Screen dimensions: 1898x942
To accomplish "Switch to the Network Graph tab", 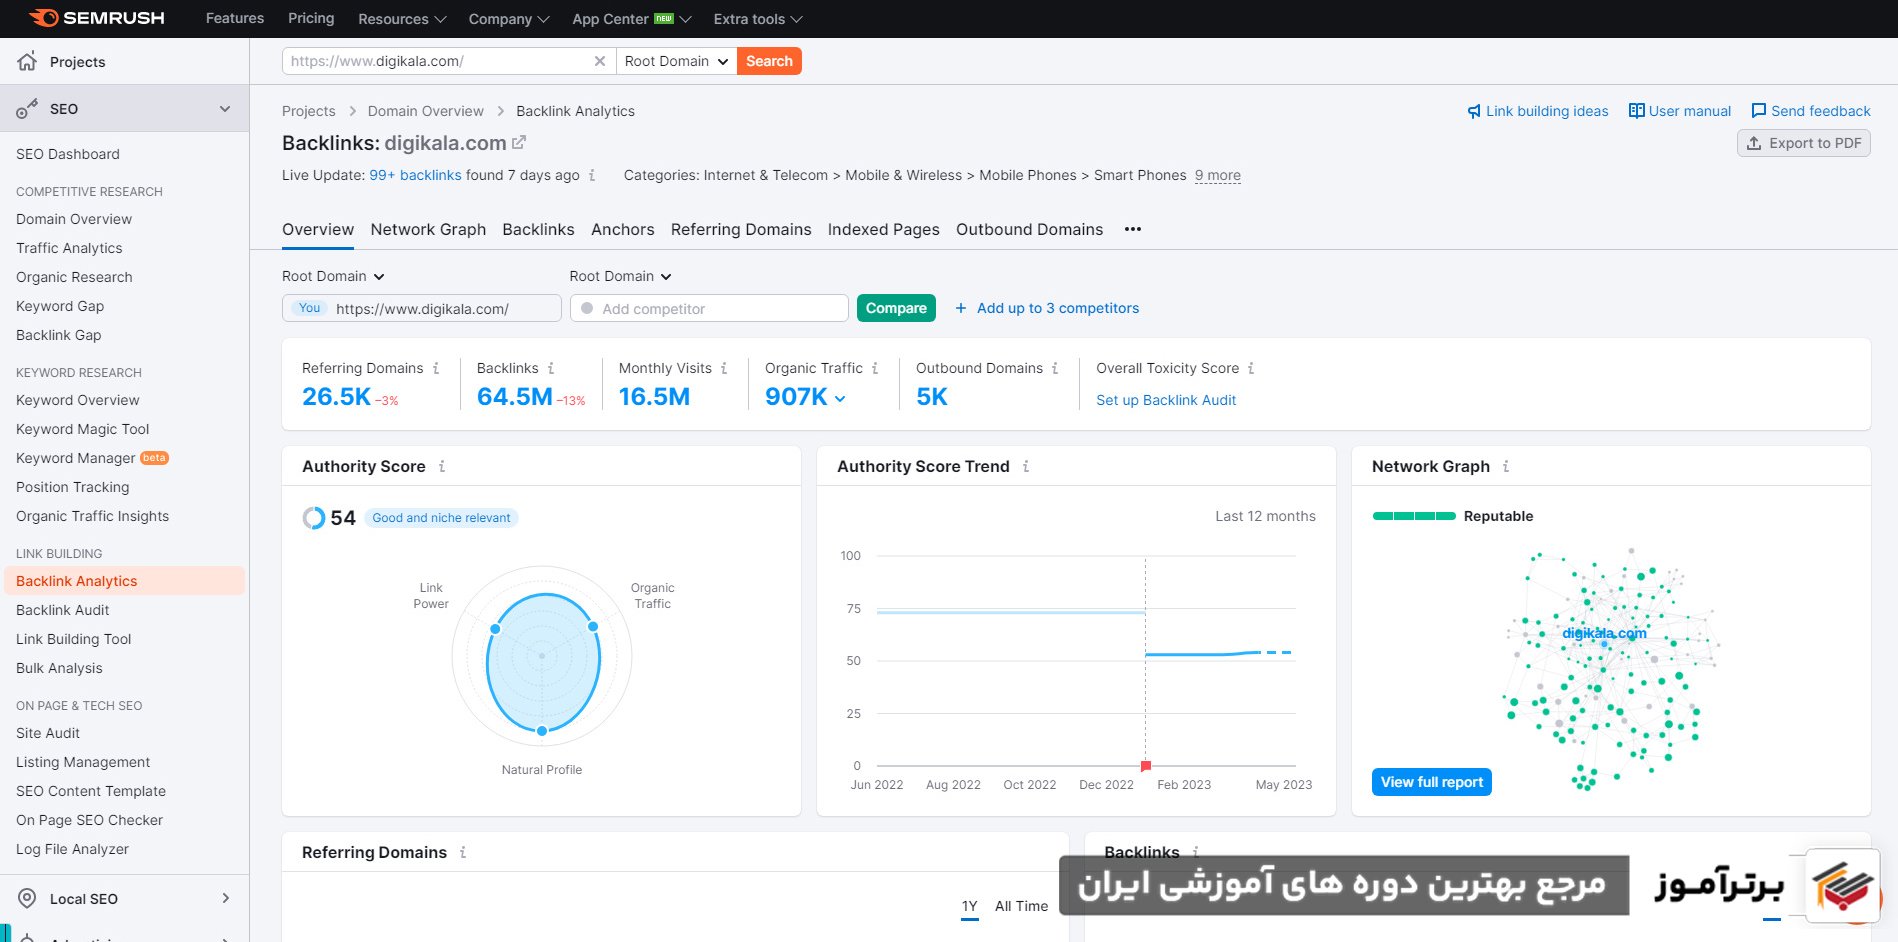I will point(428,229).
